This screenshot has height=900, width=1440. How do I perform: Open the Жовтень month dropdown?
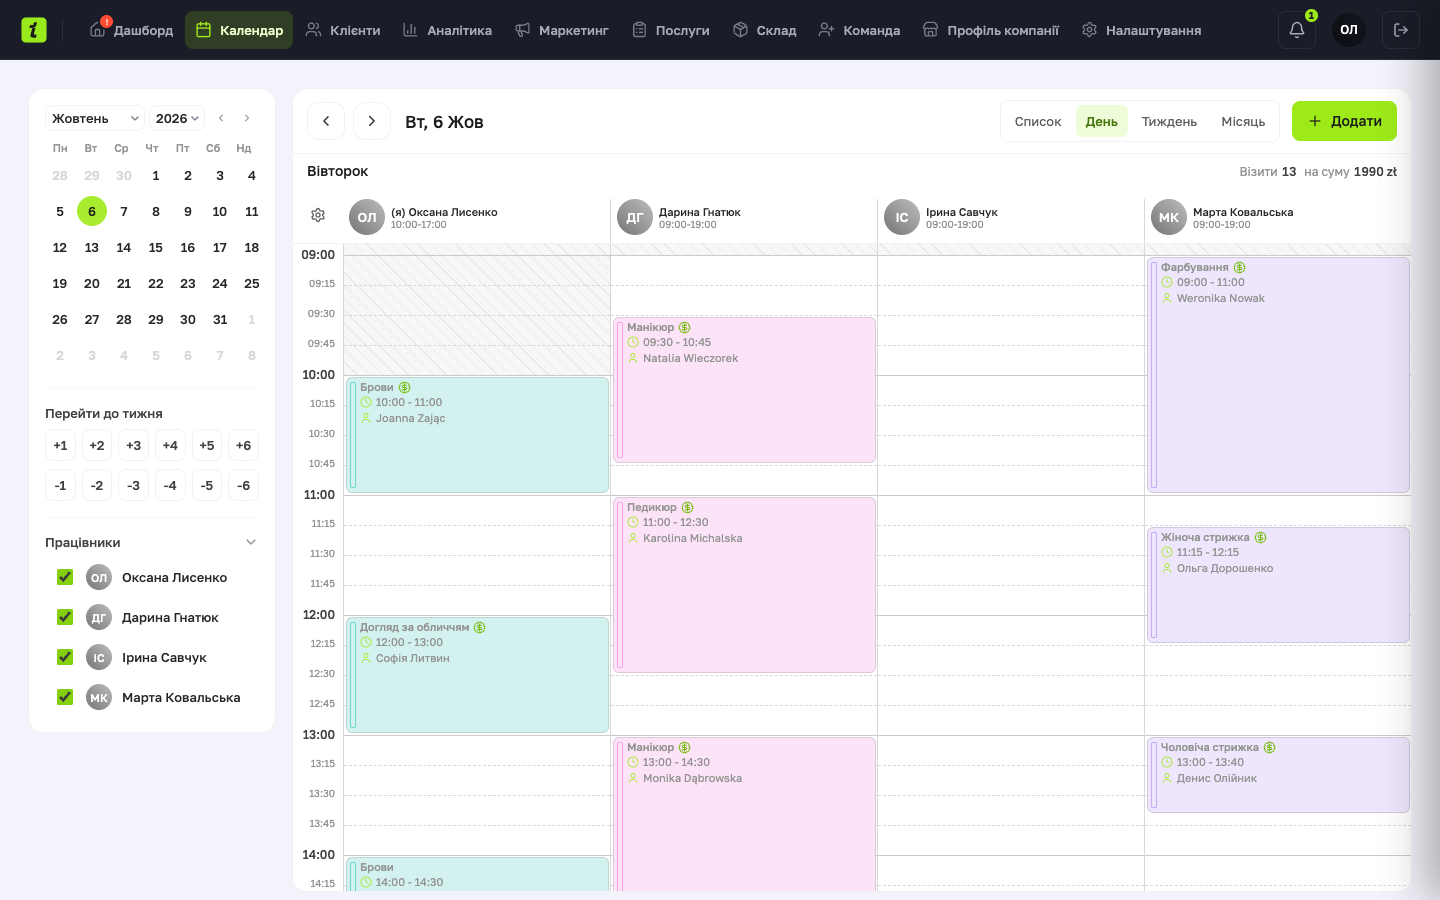pyautogui.click(x=95, y=118)
